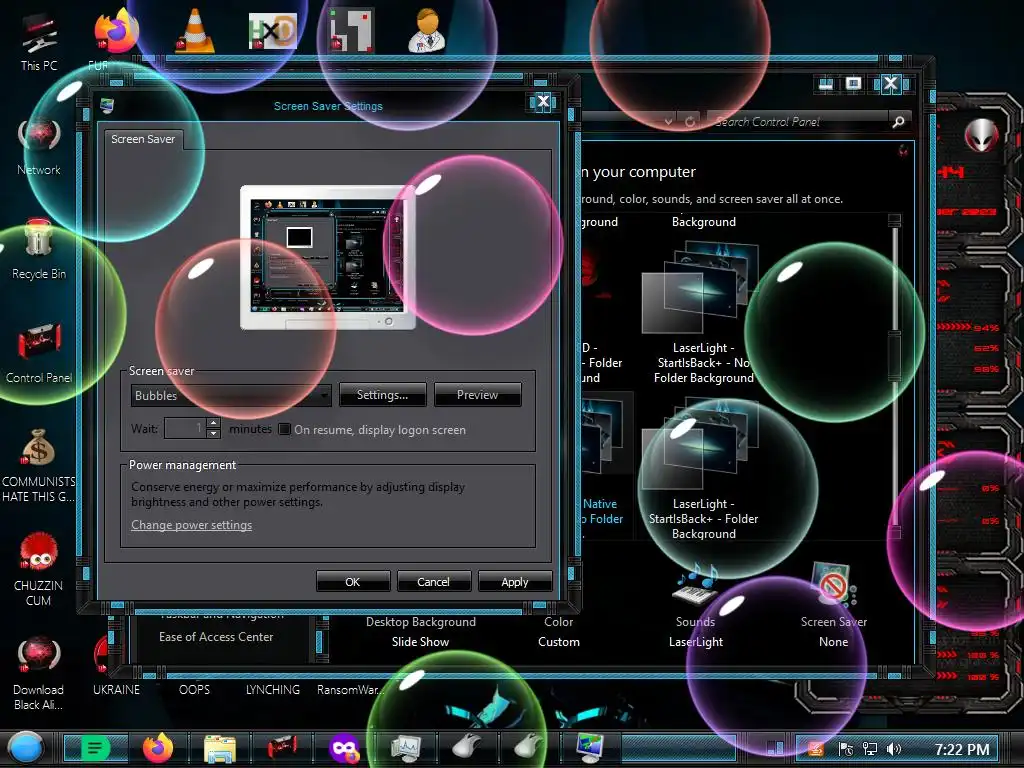The image size is (1024, 768).
Task: Open the Download Black Ali... desktop icon
Action: (39, 673)
